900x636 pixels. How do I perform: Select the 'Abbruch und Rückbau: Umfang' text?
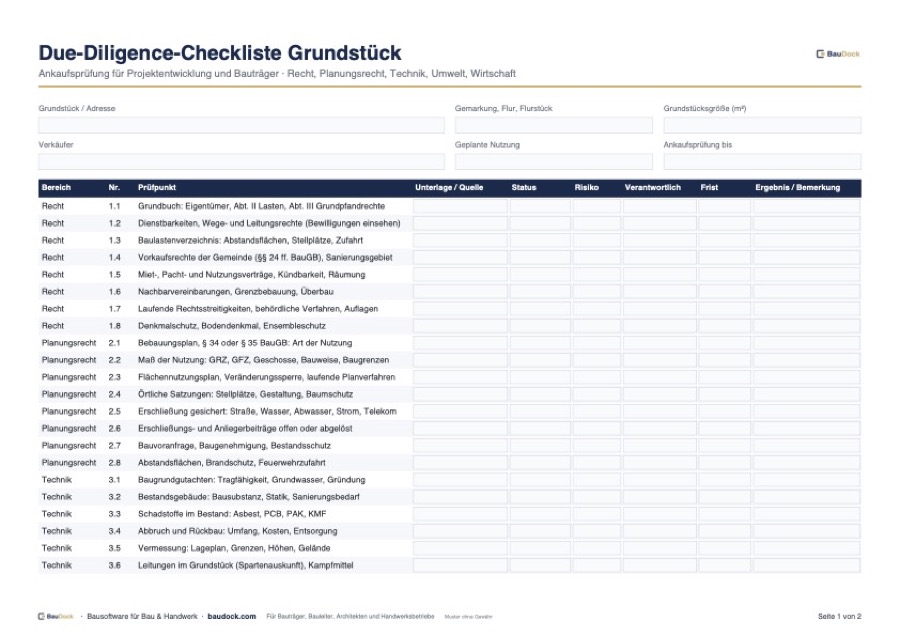click(x=238, y=531)
